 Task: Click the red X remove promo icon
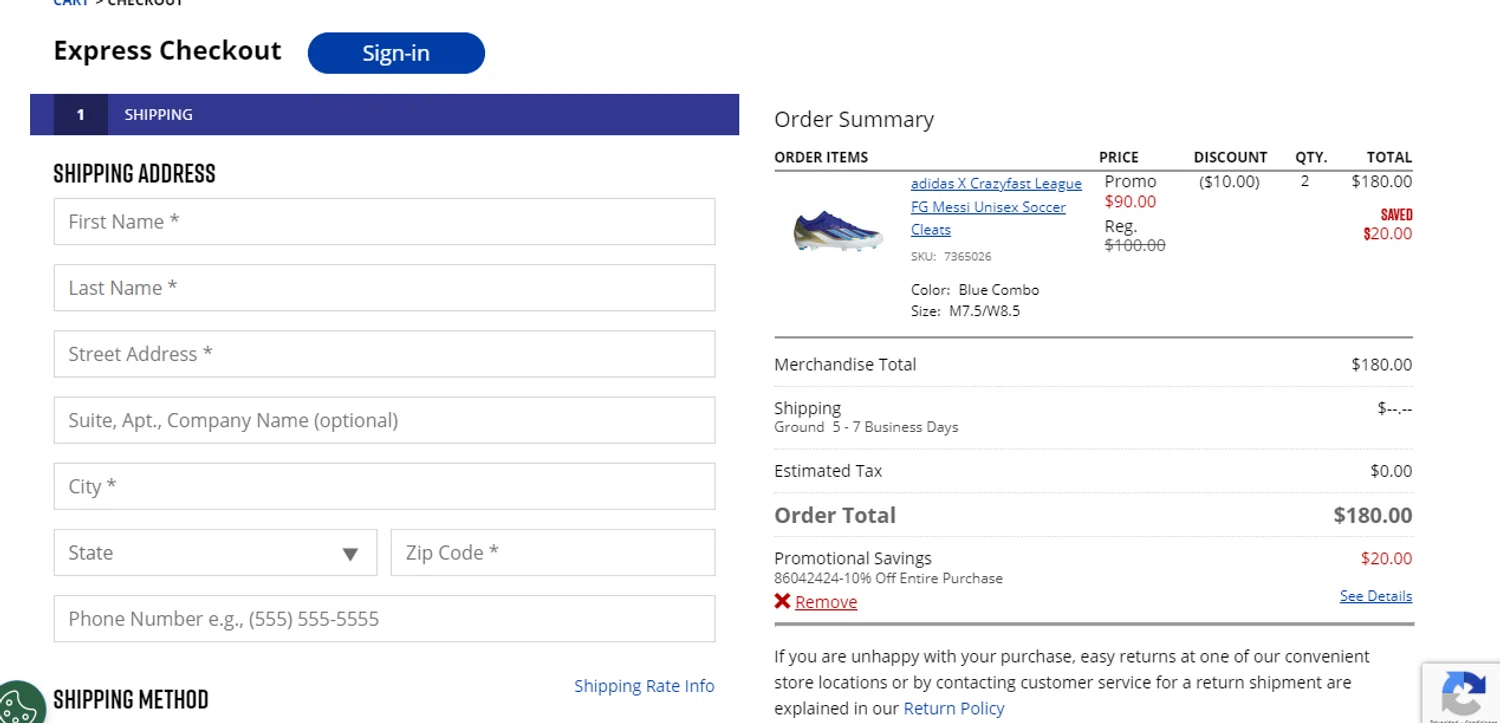click(x=782, y=601)
